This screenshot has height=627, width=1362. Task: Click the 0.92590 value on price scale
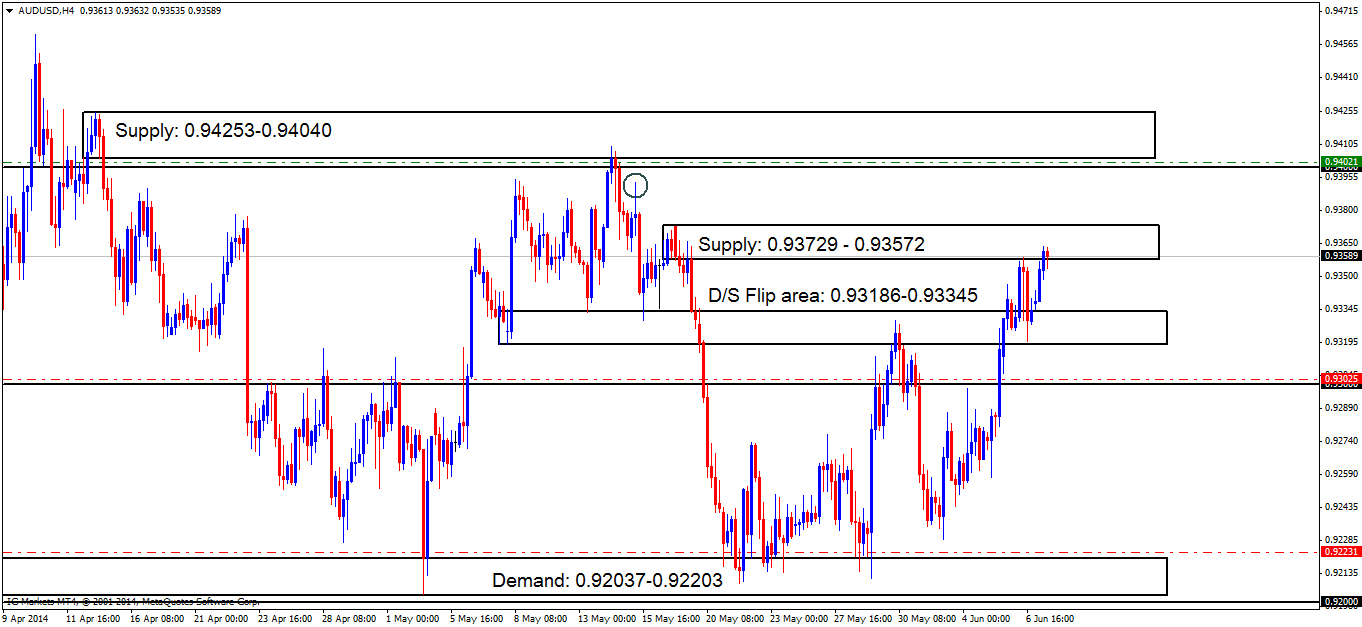tap(1341, 474)
